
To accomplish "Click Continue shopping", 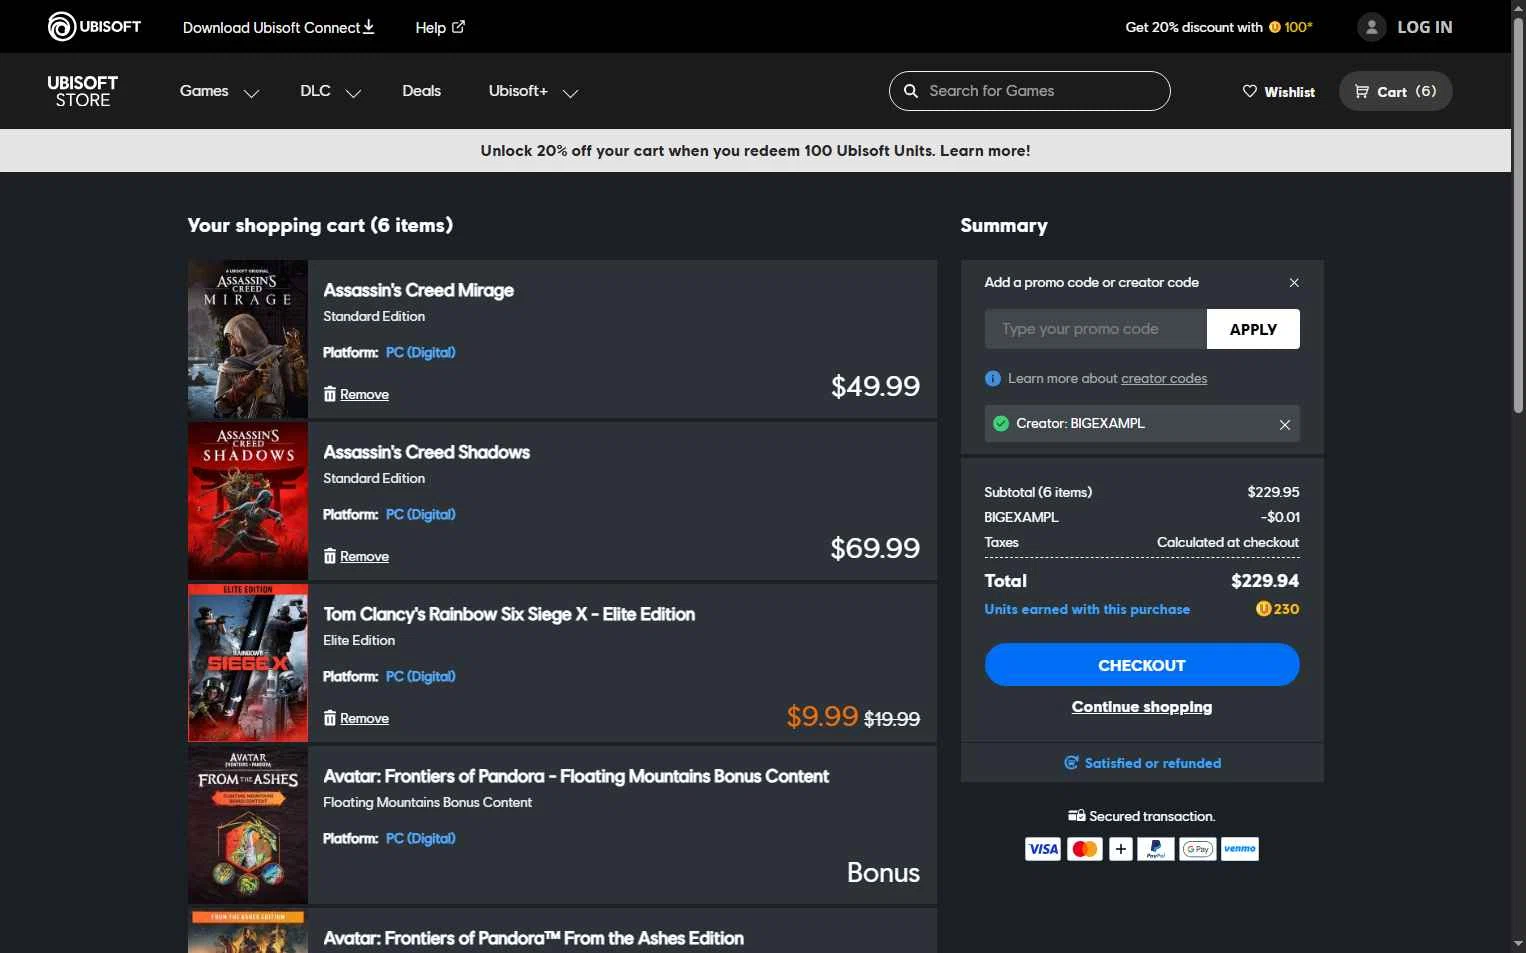I will pyautogui.click(x=1142, y=707).
